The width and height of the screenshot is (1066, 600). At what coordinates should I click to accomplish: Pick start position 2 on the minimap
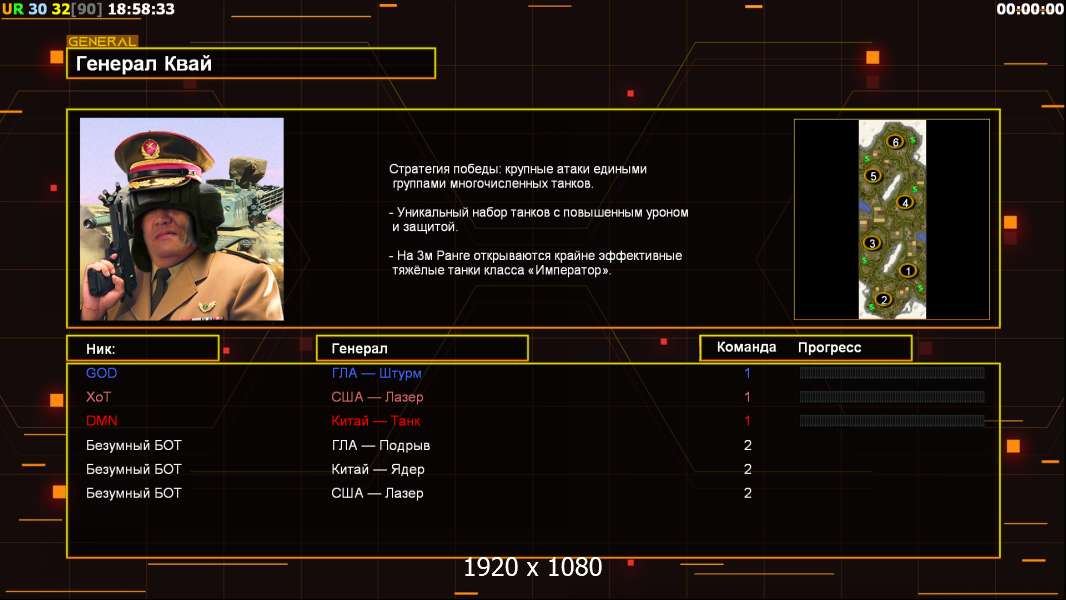click(x=884, y=299)
